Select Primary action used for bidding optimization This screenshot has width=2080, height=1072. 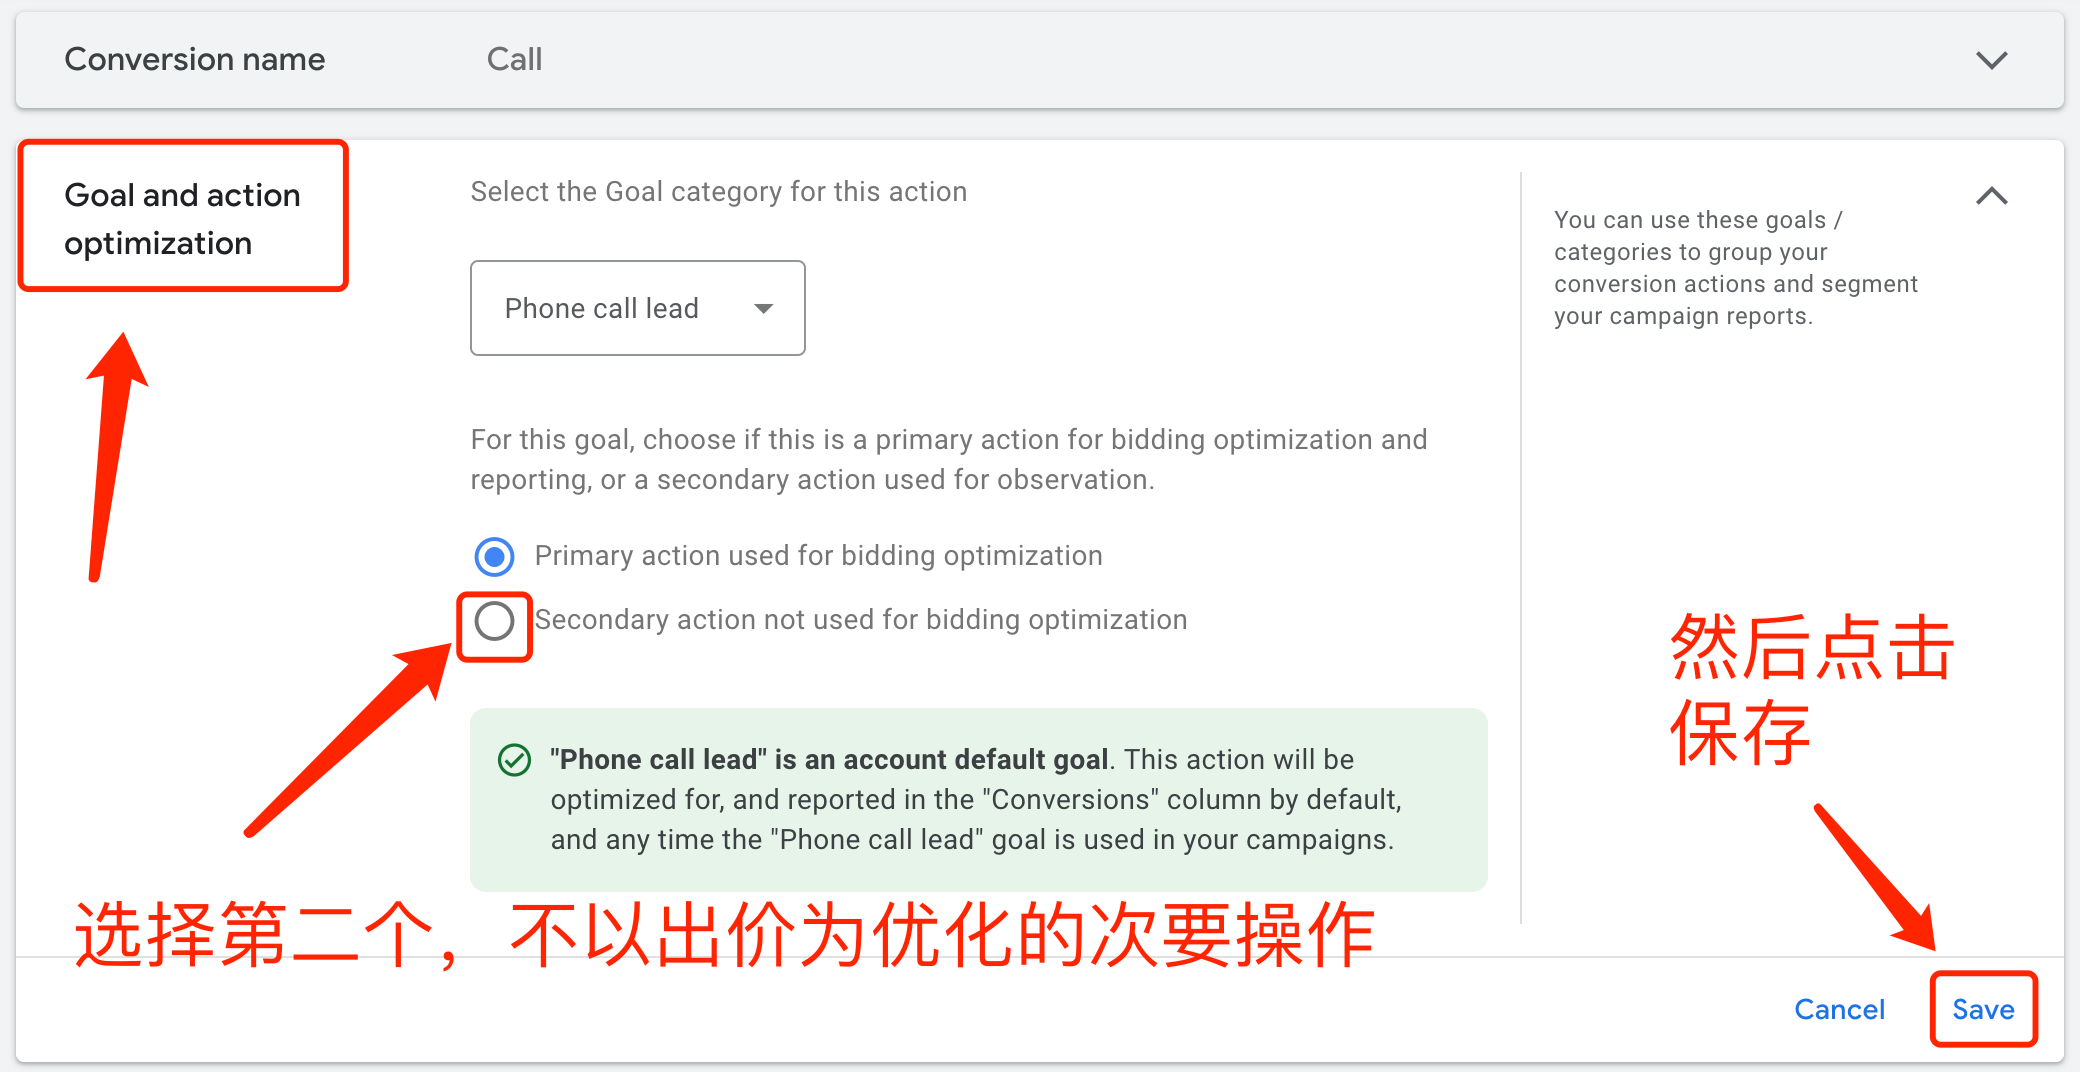(x=494, y=556)
